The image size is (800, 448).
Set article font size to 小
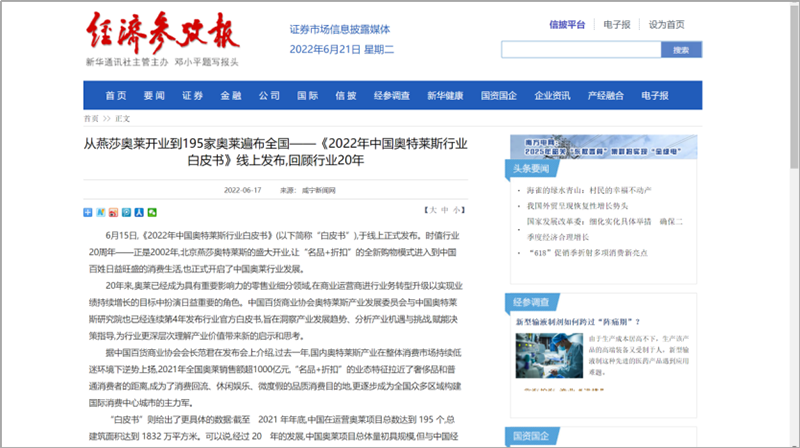pos(458,211)
